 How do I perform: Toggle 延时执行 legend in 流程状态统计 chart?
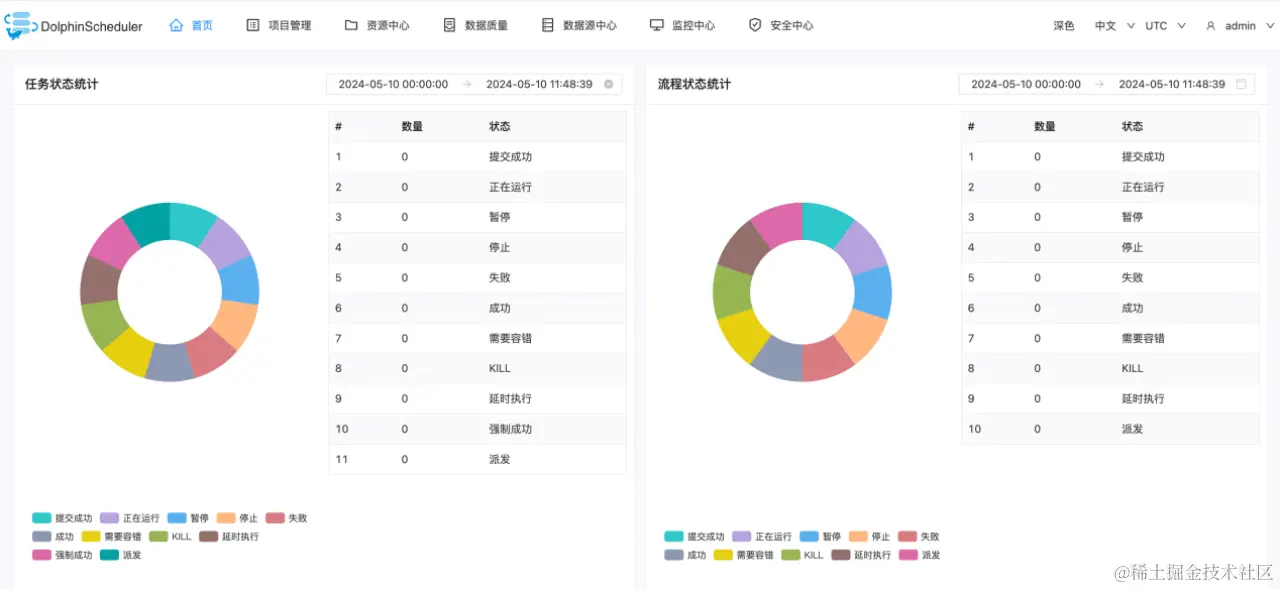click(x=861, y=554)
